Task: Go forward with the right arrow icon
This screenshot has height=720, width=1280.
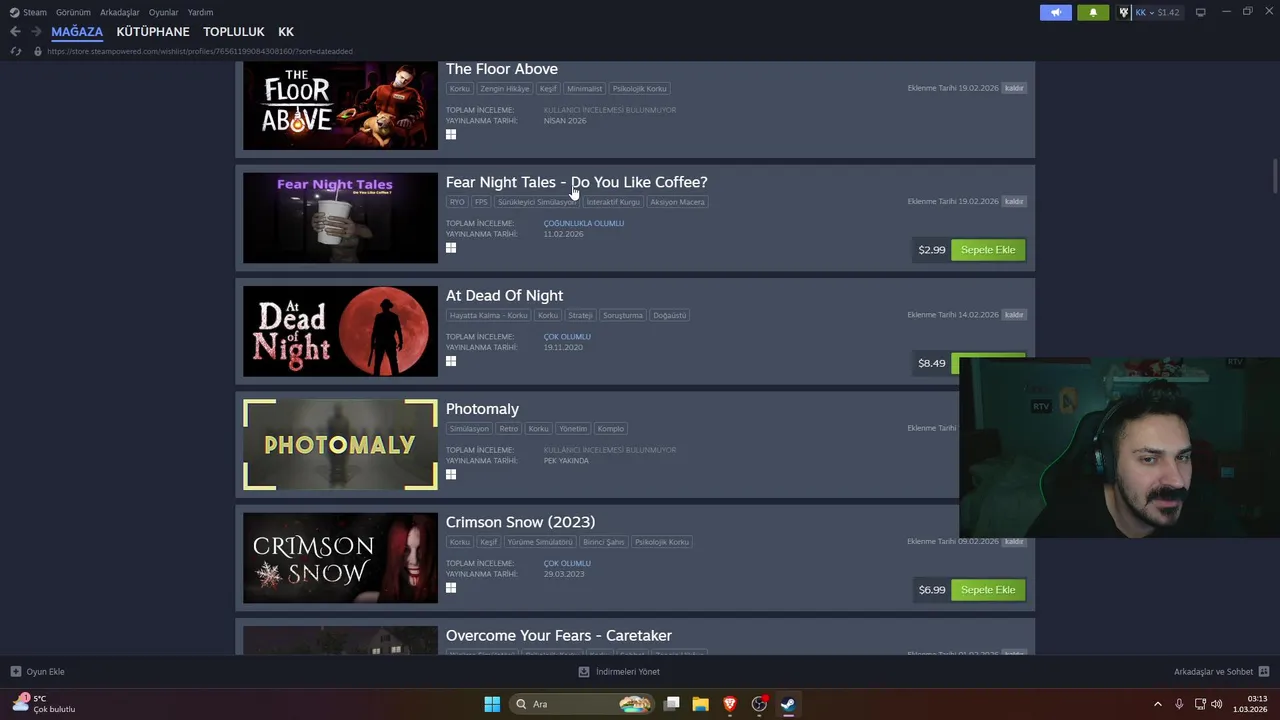Action: [x=37, y=32]
